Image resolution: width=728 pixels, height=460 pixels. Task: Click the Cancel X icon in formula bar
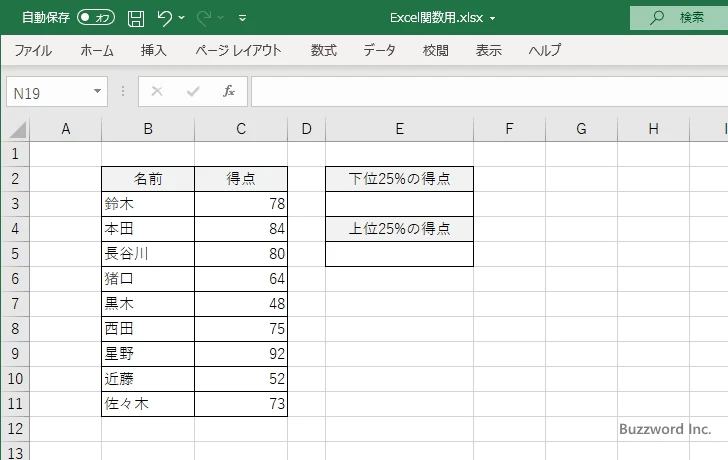click(x=157, y=91)
